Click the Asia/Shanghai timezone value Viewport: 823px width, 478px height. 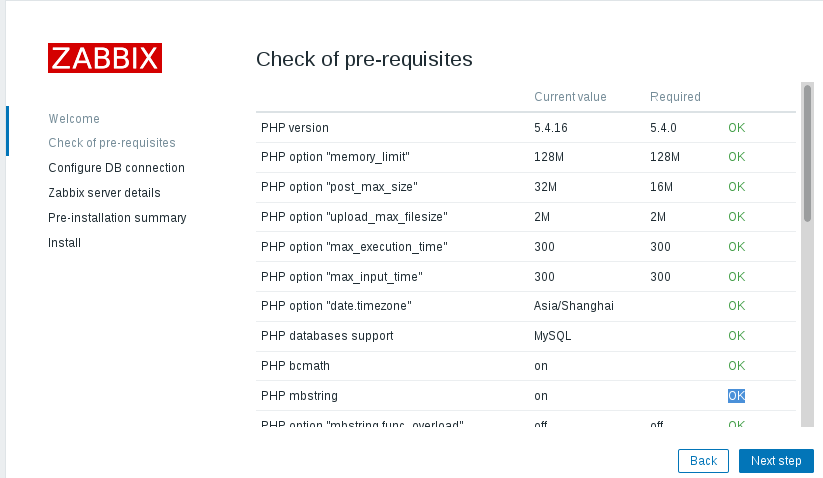point(574,306)
